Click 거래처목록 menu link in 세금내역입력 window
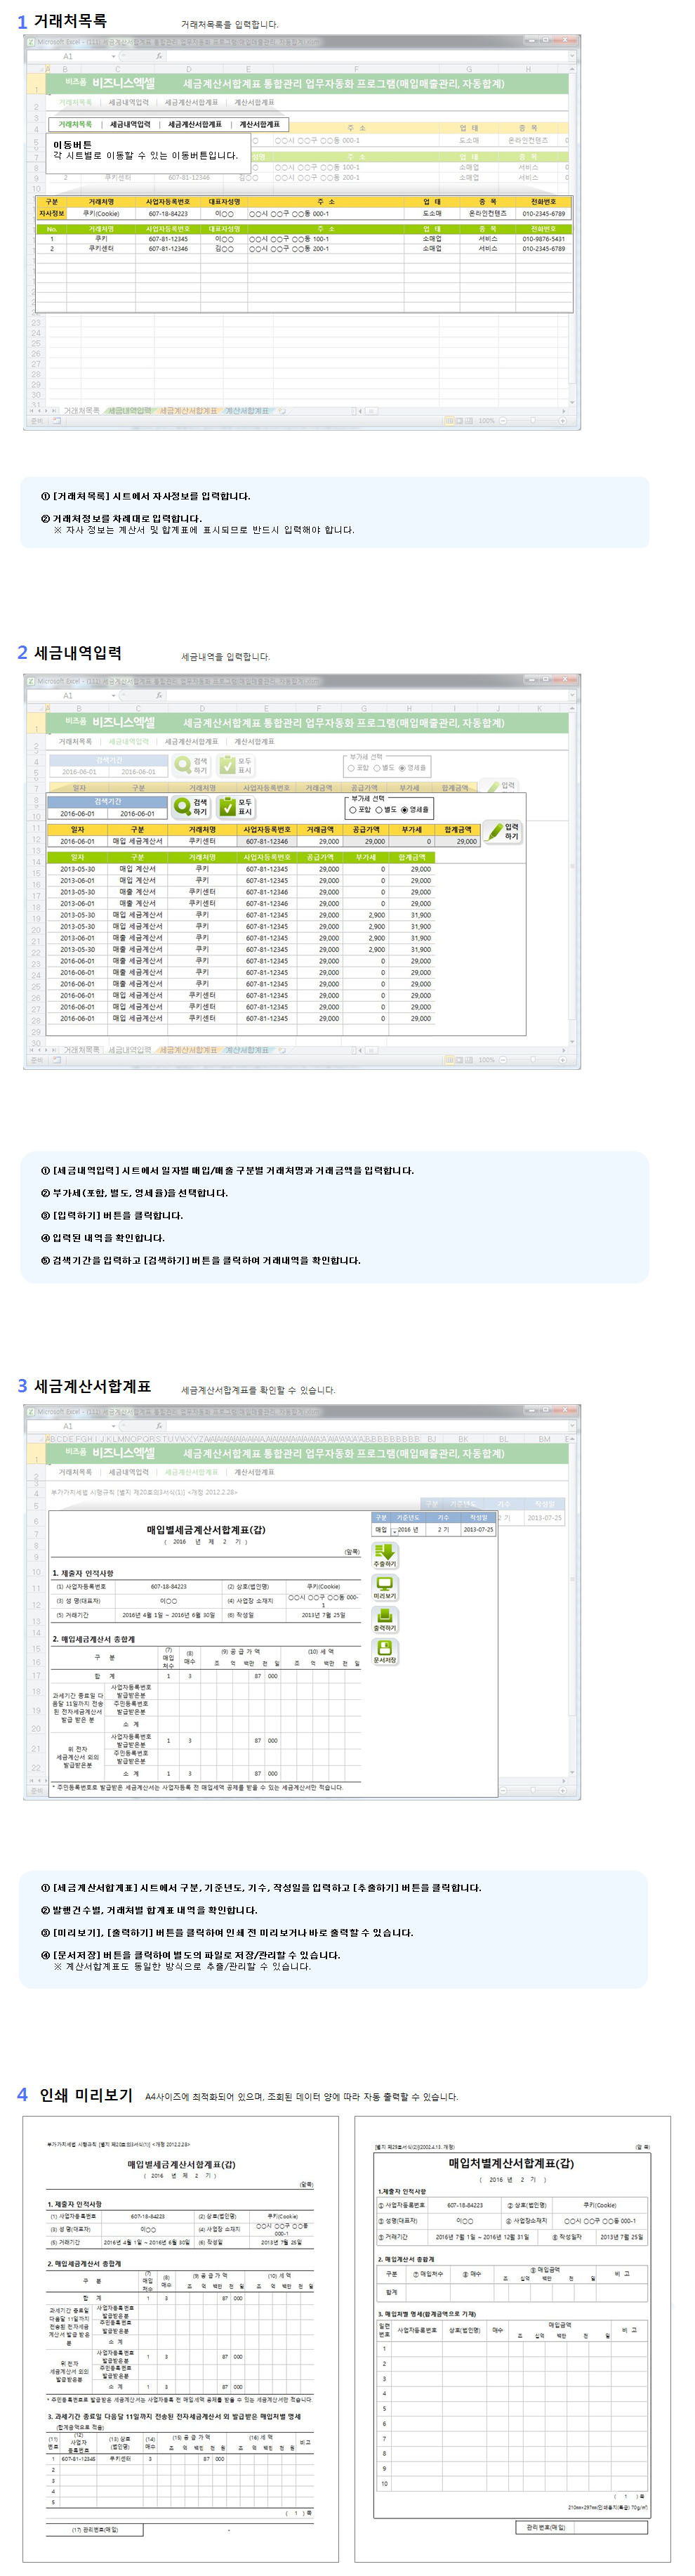The width and height of the screenshot is (695, 2576). [x=75, y=742]
